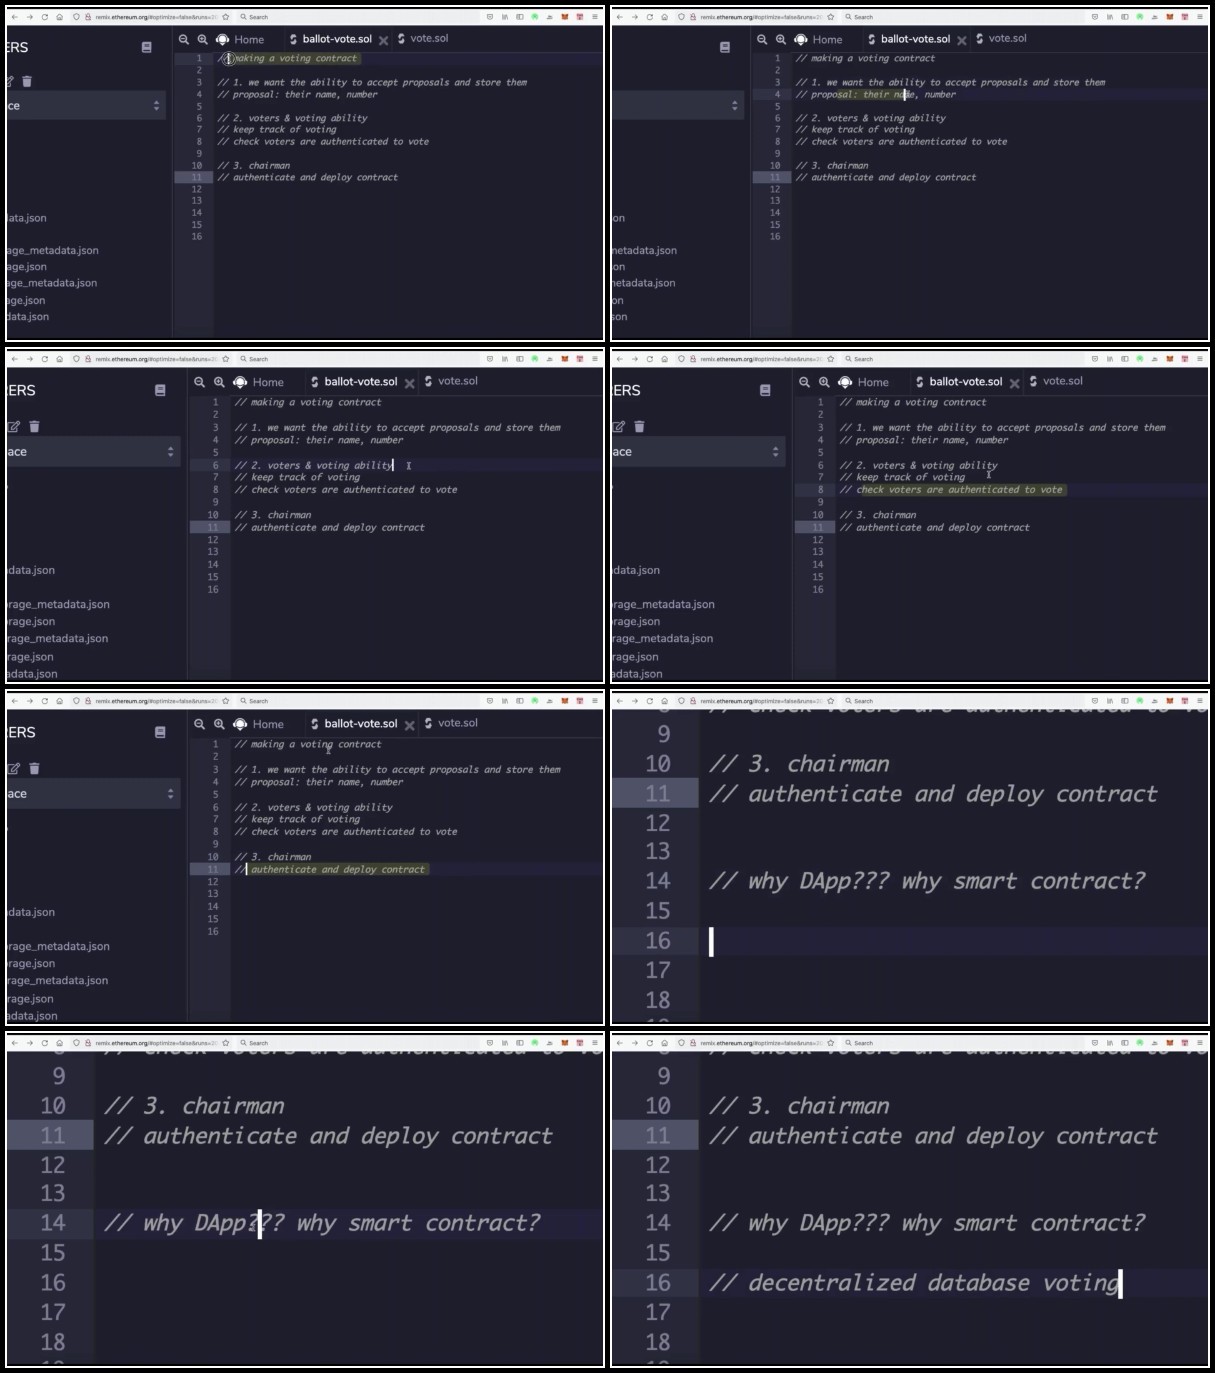This screenshot has width=1215, height=1373.
Task: Open Firefox hamburger menu in top-left frame
Action: pyautogui.click(x=595, y=17)
